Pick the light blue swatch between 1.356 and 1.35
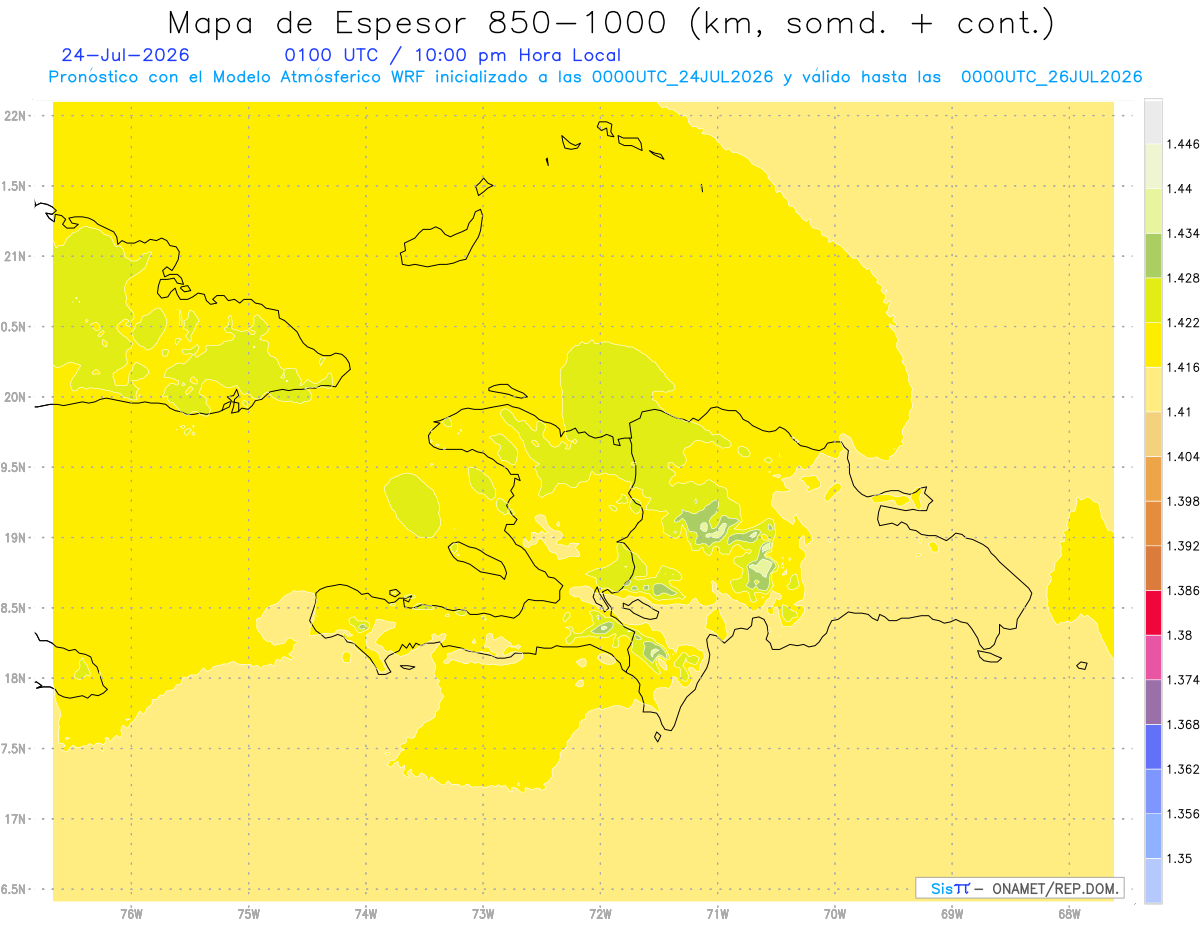 (1153, 835)
